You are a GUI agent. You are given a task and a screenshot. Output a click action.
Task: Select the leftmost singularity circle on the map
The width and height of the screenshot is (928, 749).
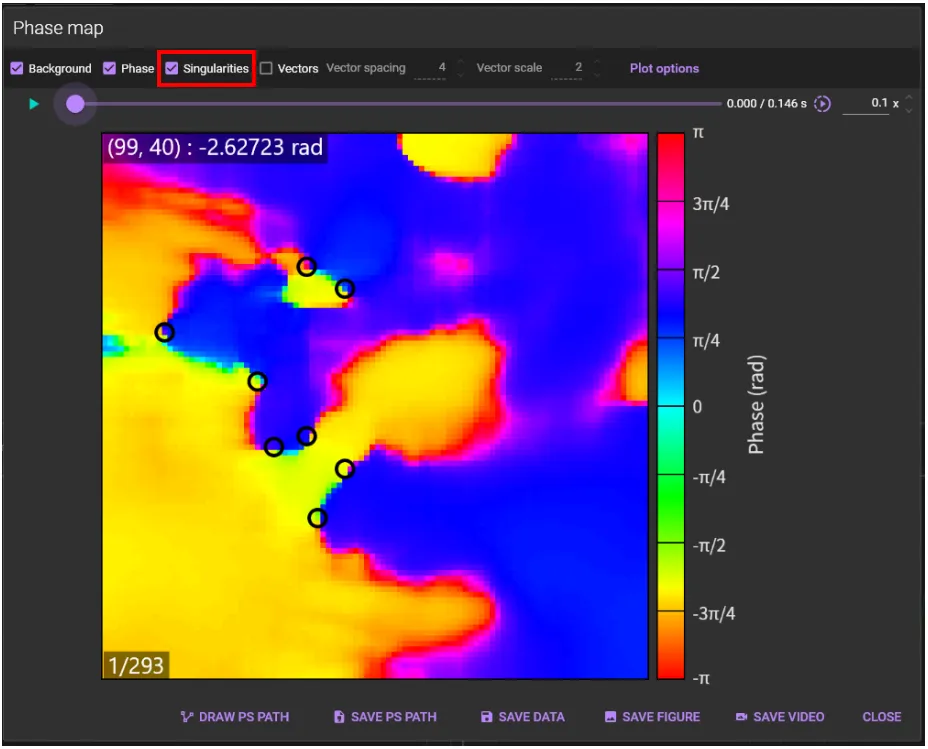pos(164,332)
